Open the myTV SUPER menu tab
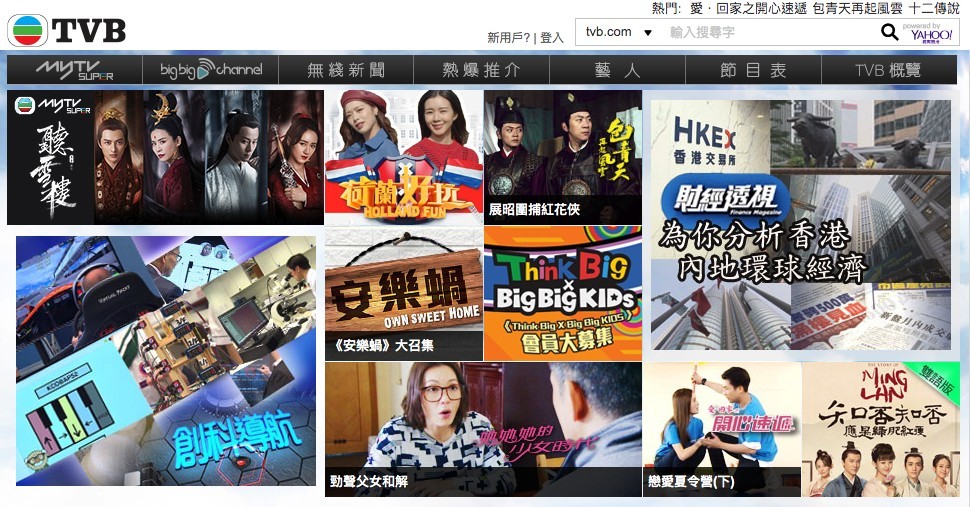The height and width of the screenshot is (507, 970). [x=75, y=70]
